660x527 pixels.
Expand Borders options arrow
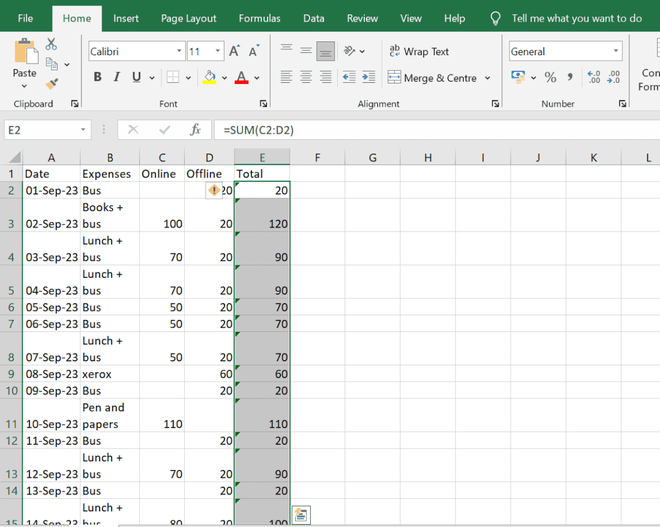[x=188, y=77]
